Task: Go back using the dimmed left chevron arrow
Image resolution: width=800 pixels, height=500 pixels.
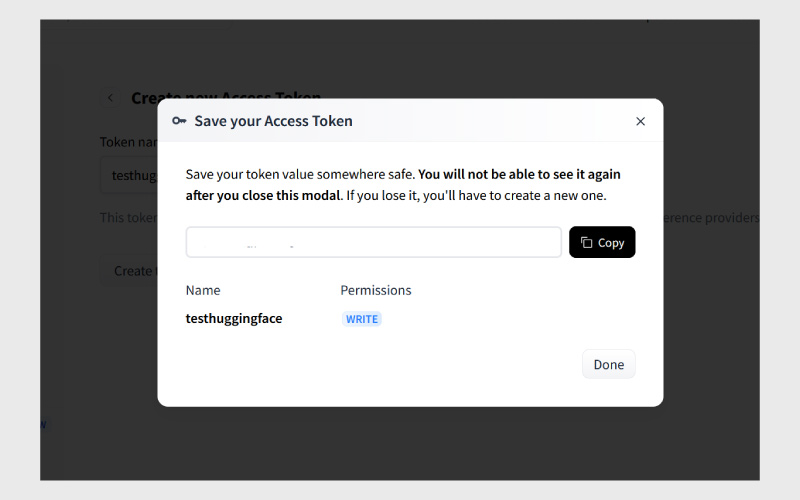Action: click(110, 98)
